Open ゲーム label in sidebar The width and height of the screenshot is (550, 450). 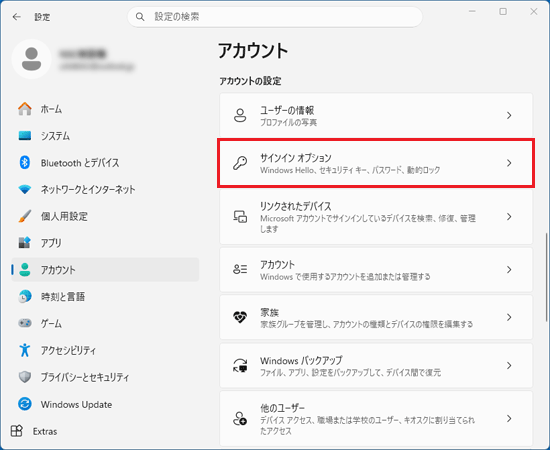(x=51, y=323)
